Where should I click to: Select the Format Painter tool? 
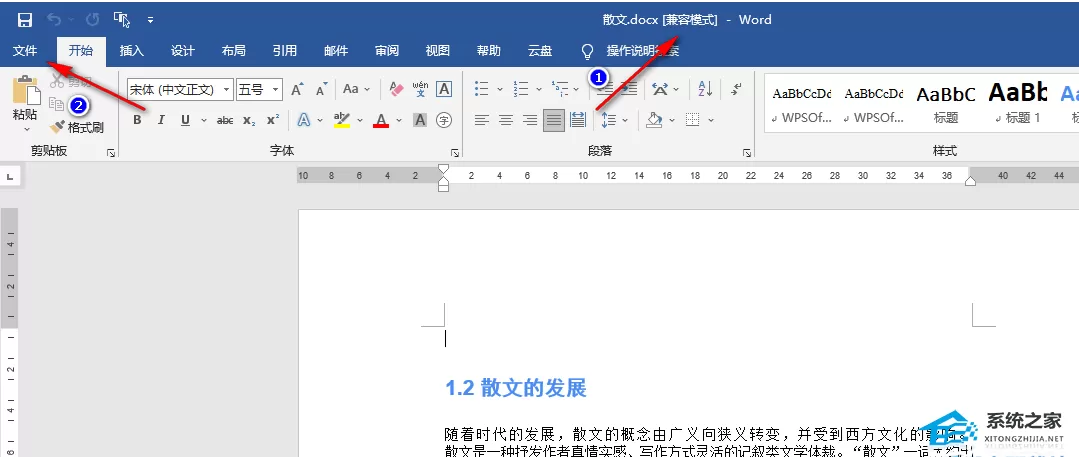point(78,127)
